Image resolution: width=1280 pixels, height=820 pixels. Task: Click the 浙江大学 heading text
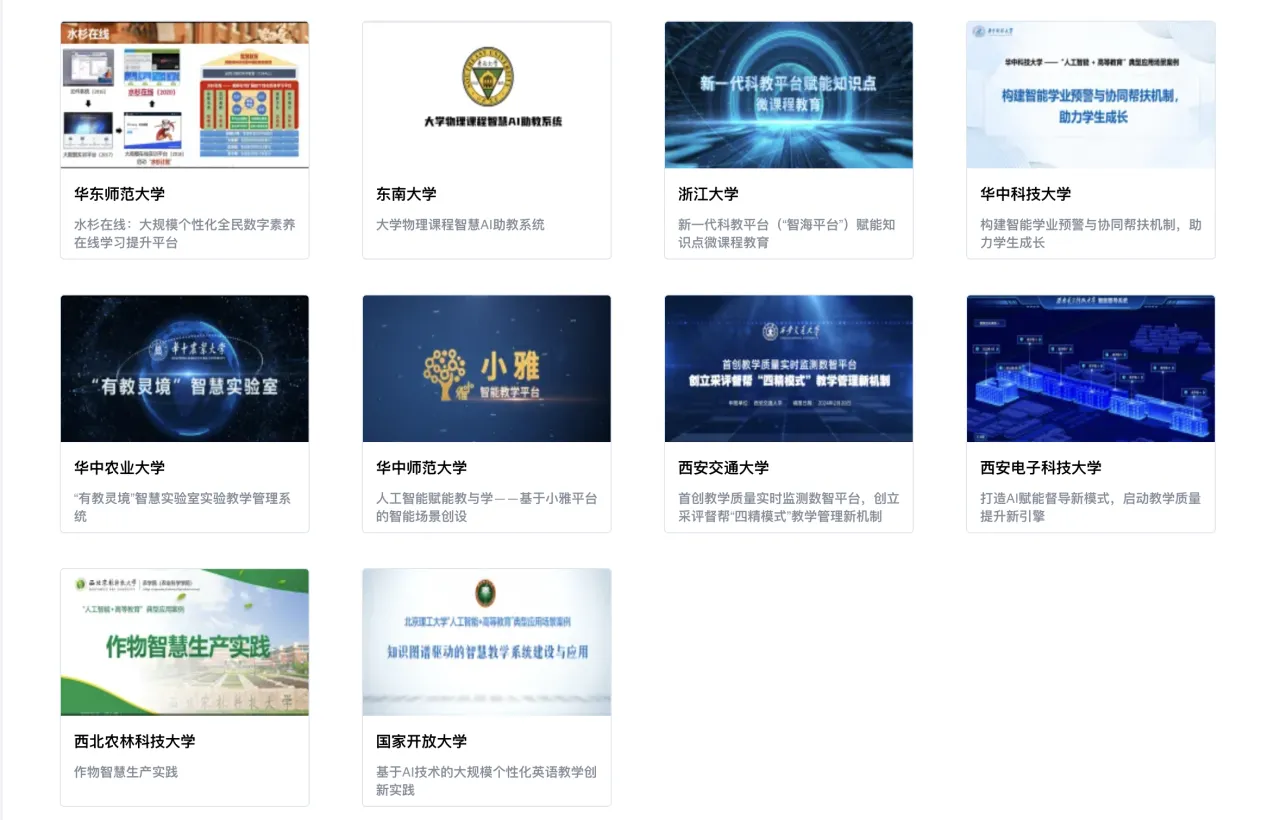pos(708,194)
